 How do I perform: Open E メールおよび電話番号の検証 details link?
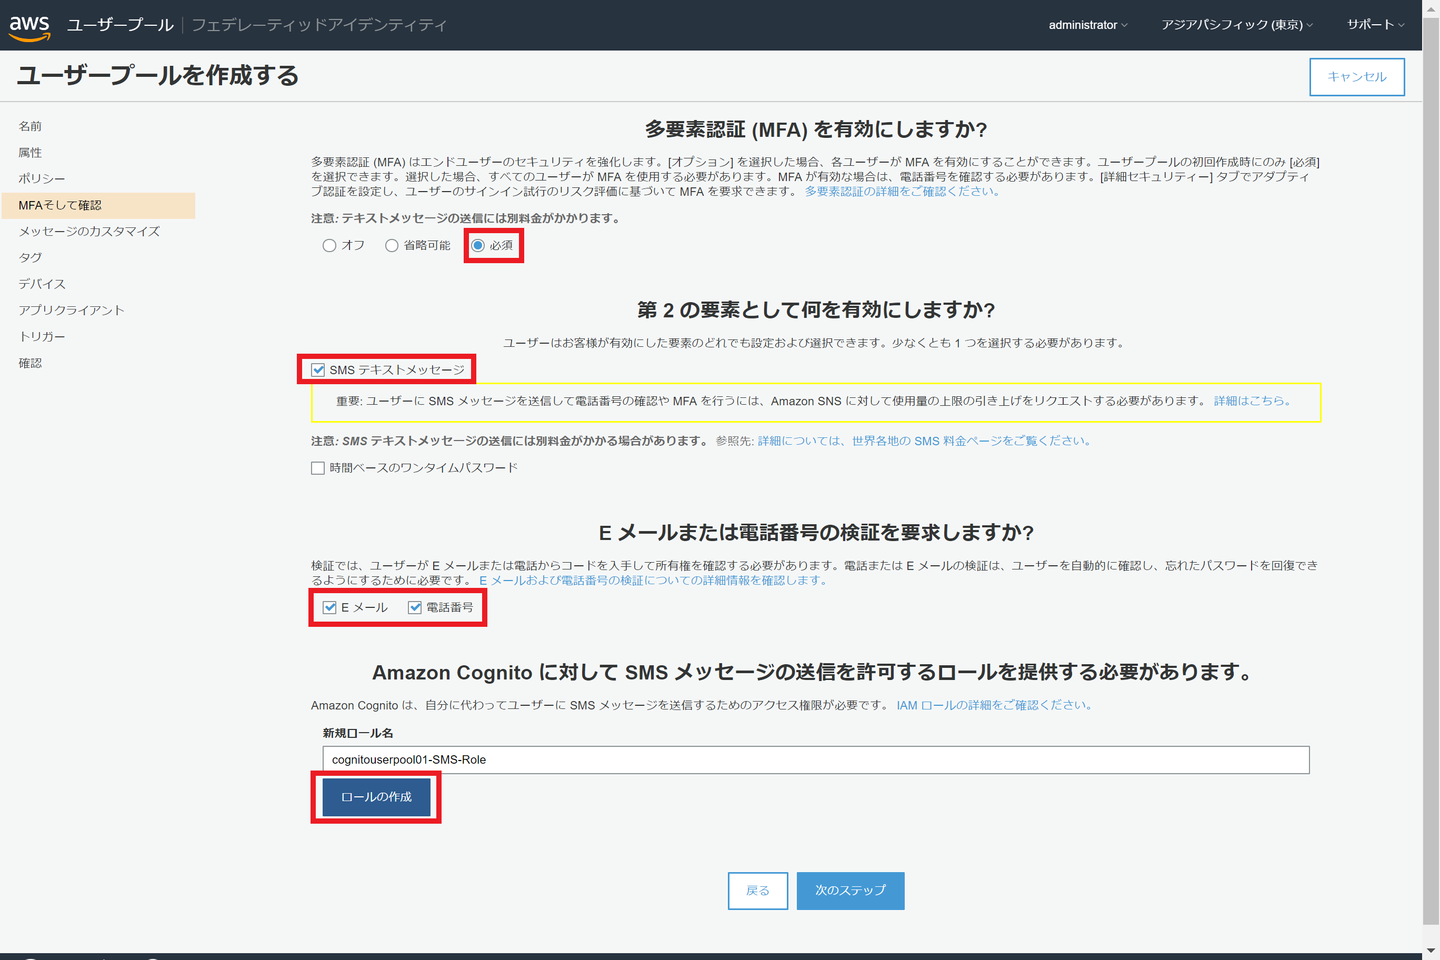653,580
